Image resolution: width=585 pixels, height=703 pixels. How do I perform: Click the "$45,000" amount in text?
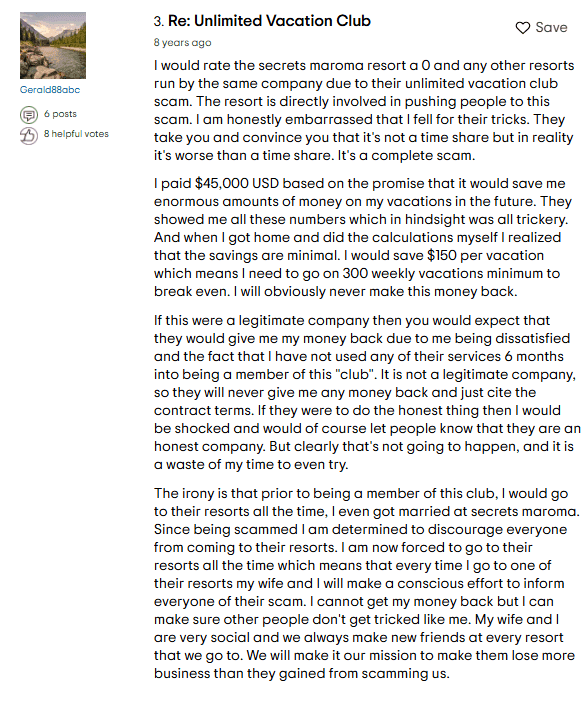221,183
